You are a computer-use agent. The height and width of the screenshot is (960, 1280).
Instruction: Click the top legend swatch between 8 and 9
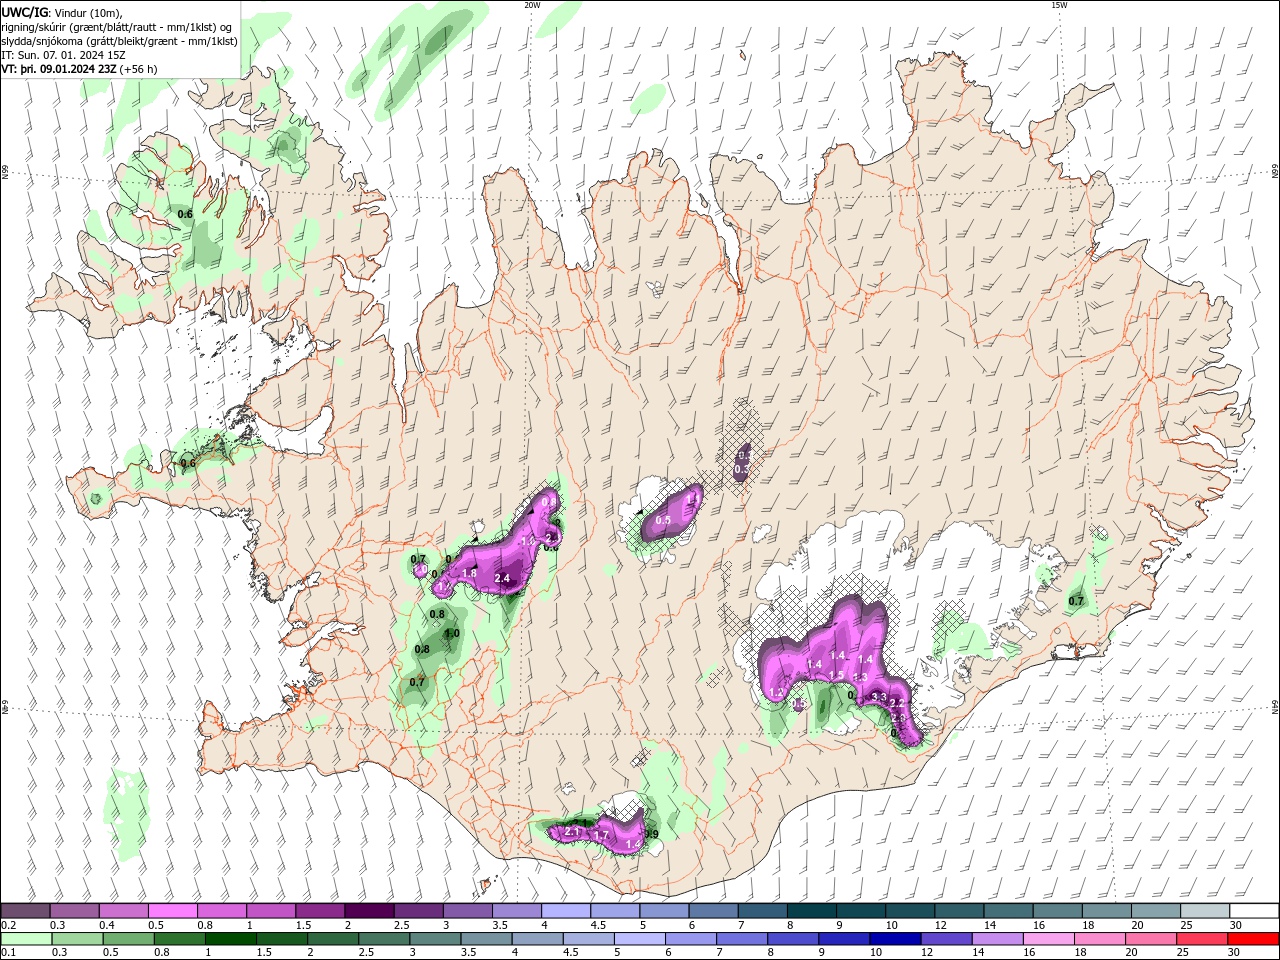click(x=810, y=910)
